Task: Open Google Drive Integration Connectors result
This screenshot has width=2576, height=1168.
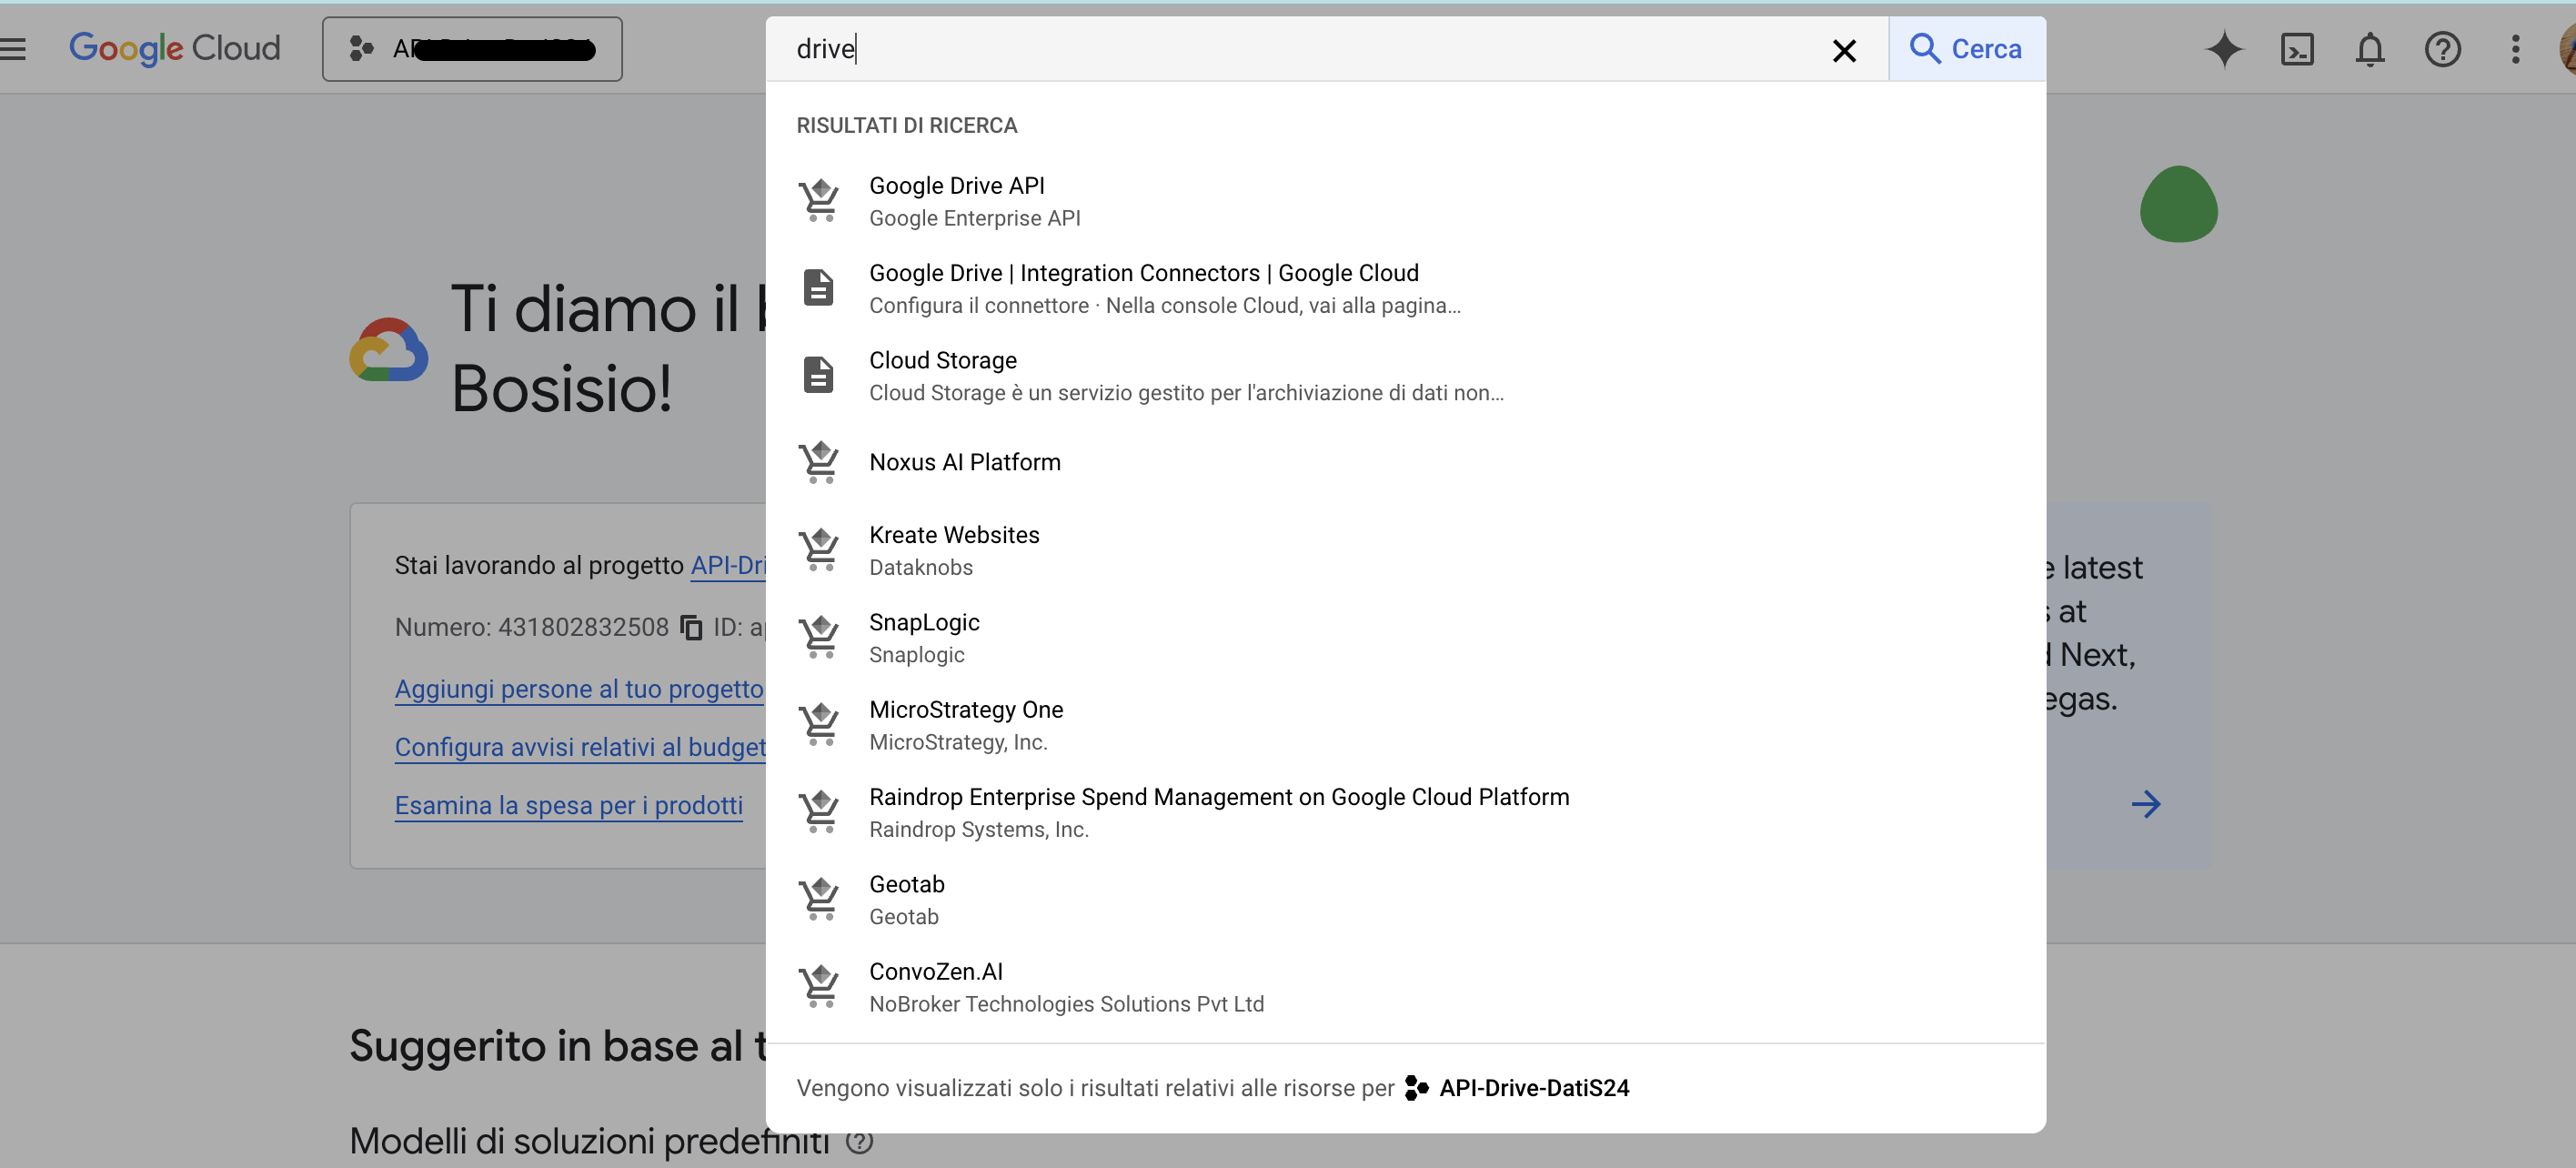Action: 1143,287
